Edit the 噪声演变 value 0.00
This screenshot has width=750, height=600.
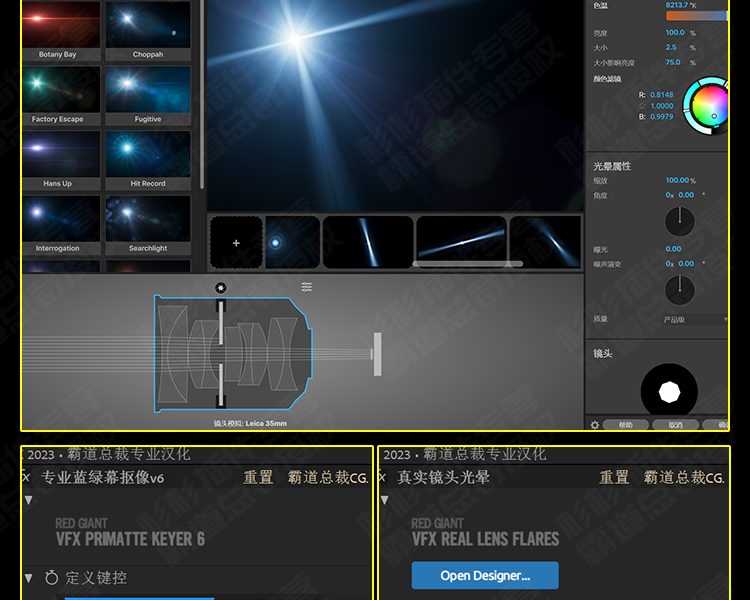[x=686, y=264]
